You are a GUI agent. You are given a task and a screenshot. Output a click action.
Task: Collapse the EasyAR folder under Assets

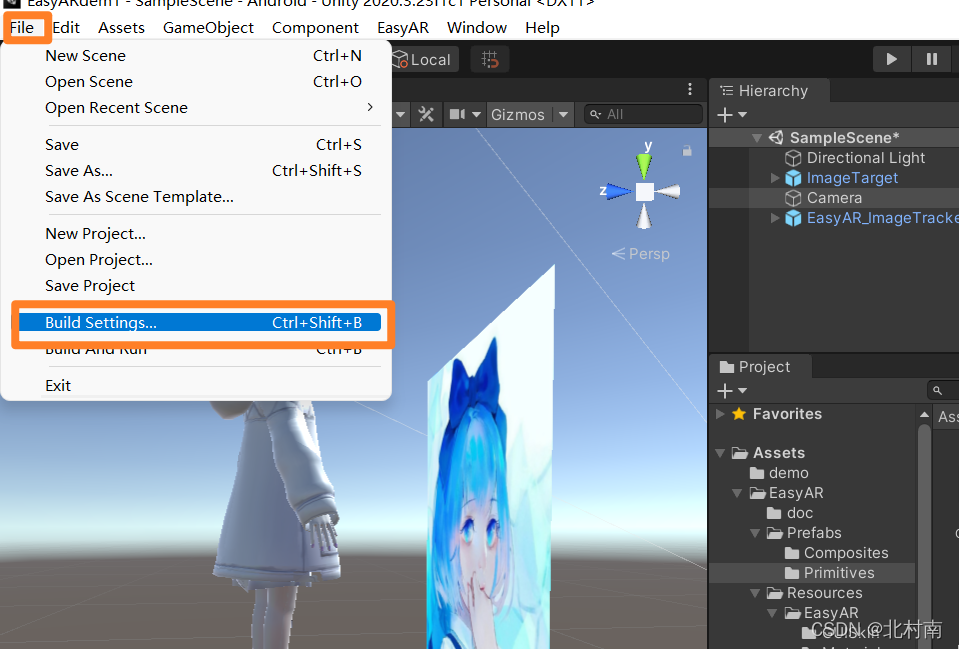(738, 493)
